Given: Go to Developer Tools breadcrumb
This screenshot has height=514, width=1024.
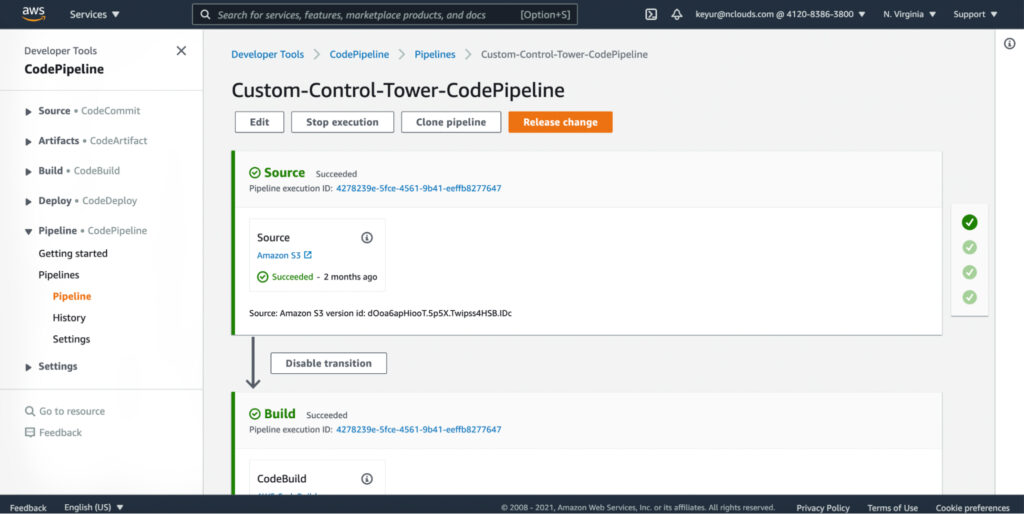Looking at the screenshot, I should (x=268, y=55).
